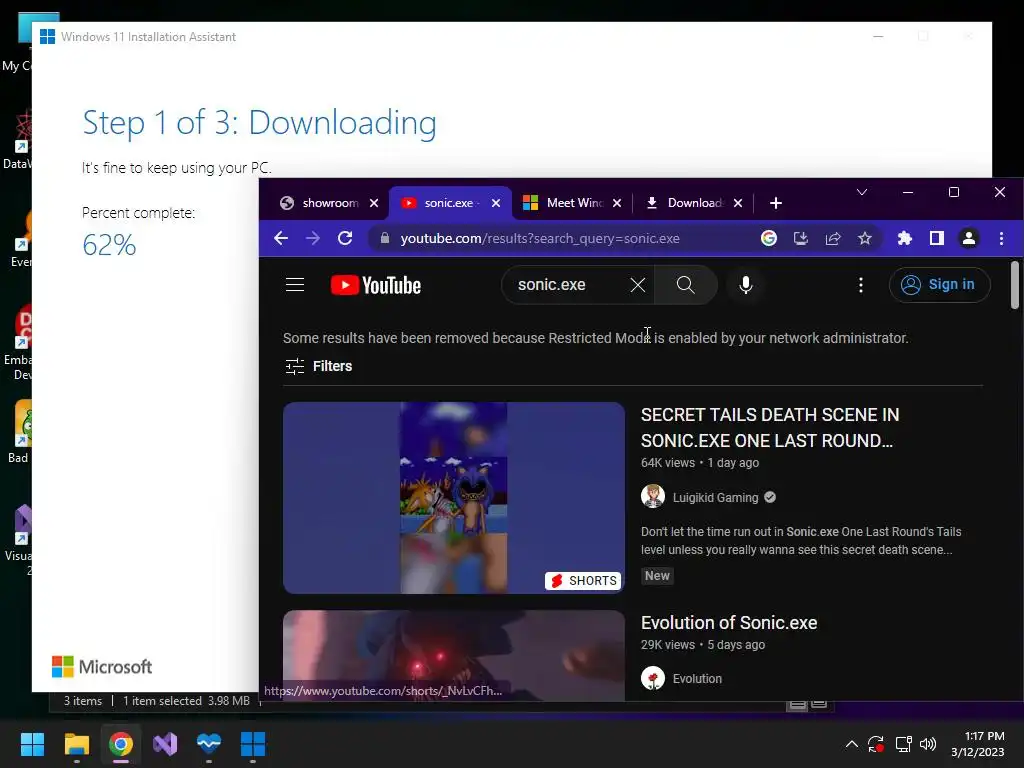Open PC Health Check taskbar icon
This screenshot has height=768, width=1024.
209,744
